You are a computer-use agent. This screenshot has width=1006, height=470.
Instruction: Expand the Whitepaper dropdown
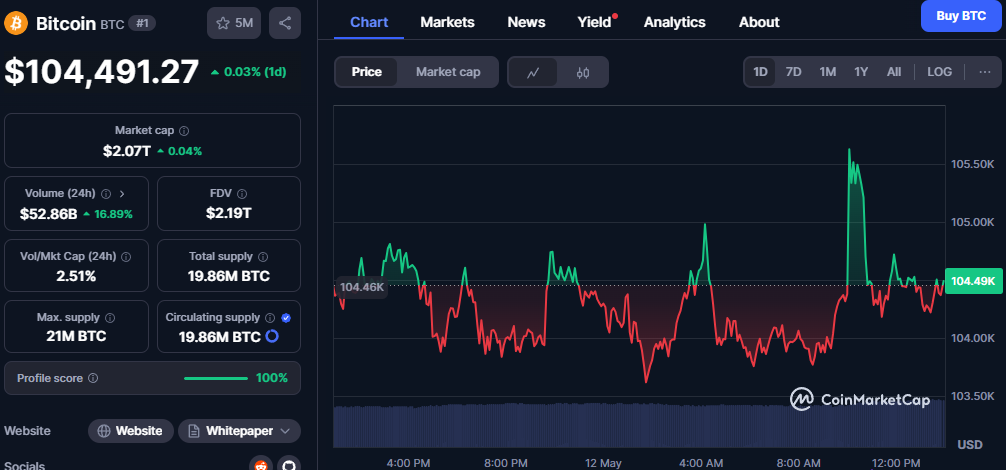[x=239, y=431]
